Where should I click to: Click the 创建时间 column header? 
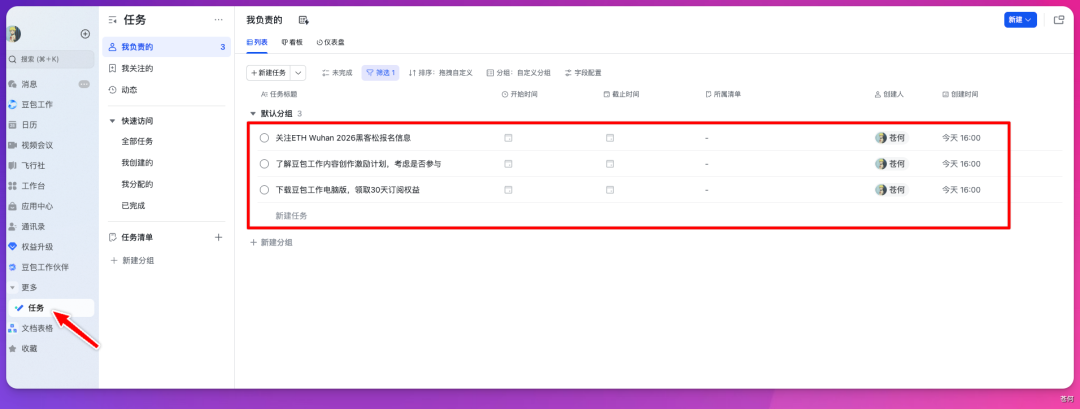(960, 94)
